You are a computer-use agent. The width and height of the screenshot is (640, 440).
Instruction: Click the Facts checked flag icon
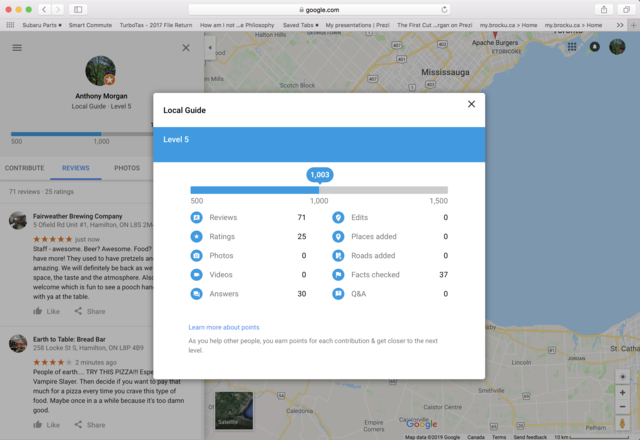[x=338, y=275]
